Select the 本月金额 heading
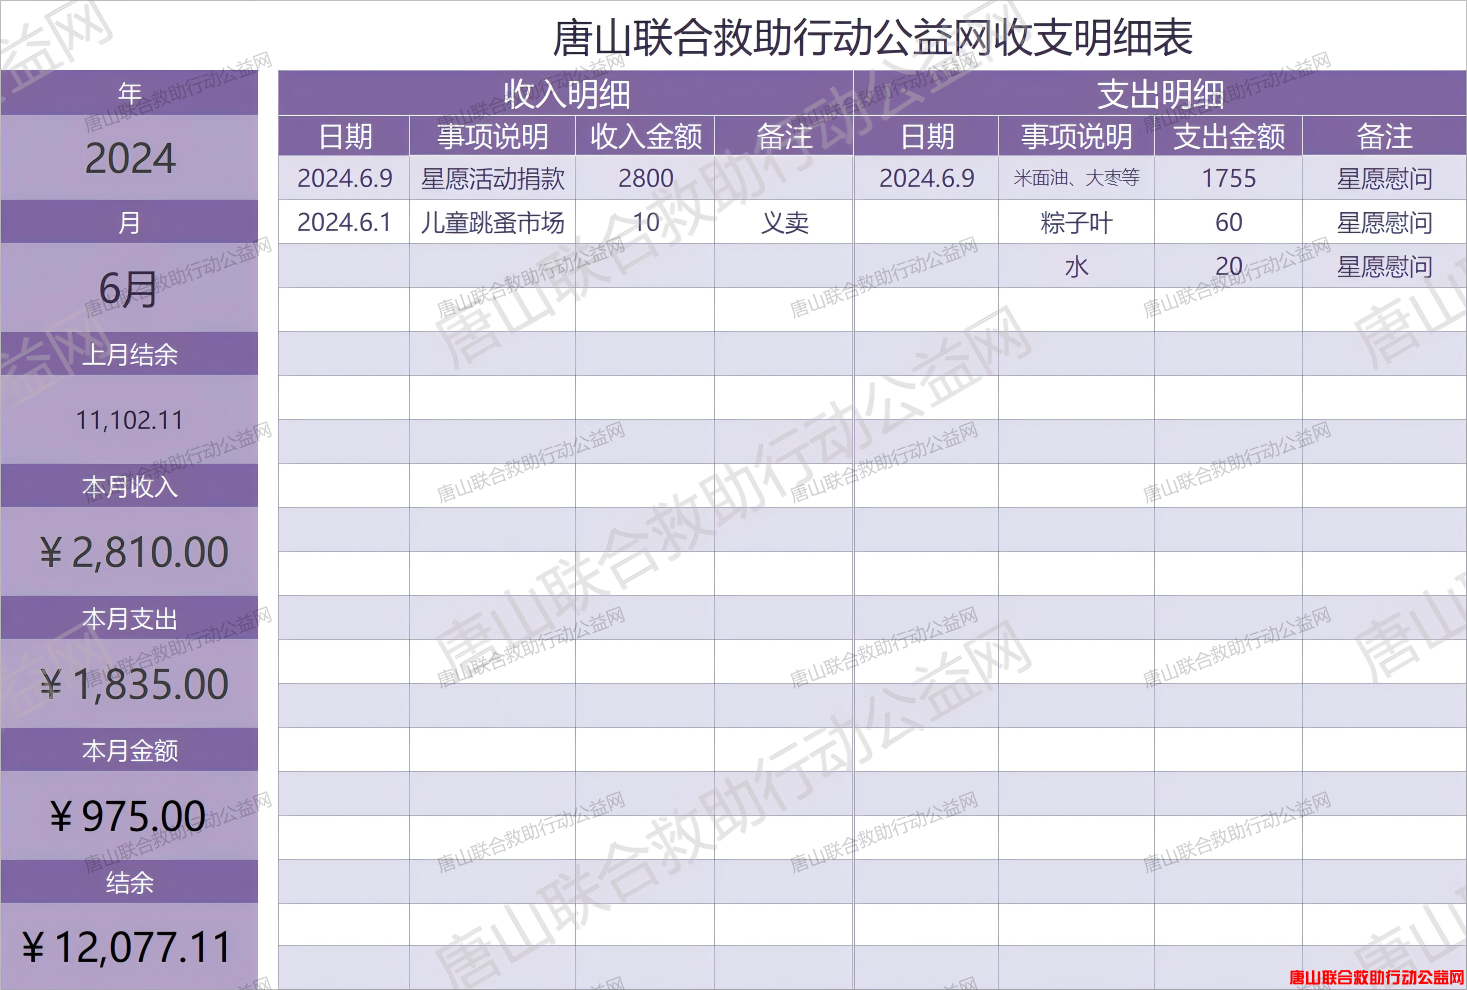1467x990 pixels. 129,750
